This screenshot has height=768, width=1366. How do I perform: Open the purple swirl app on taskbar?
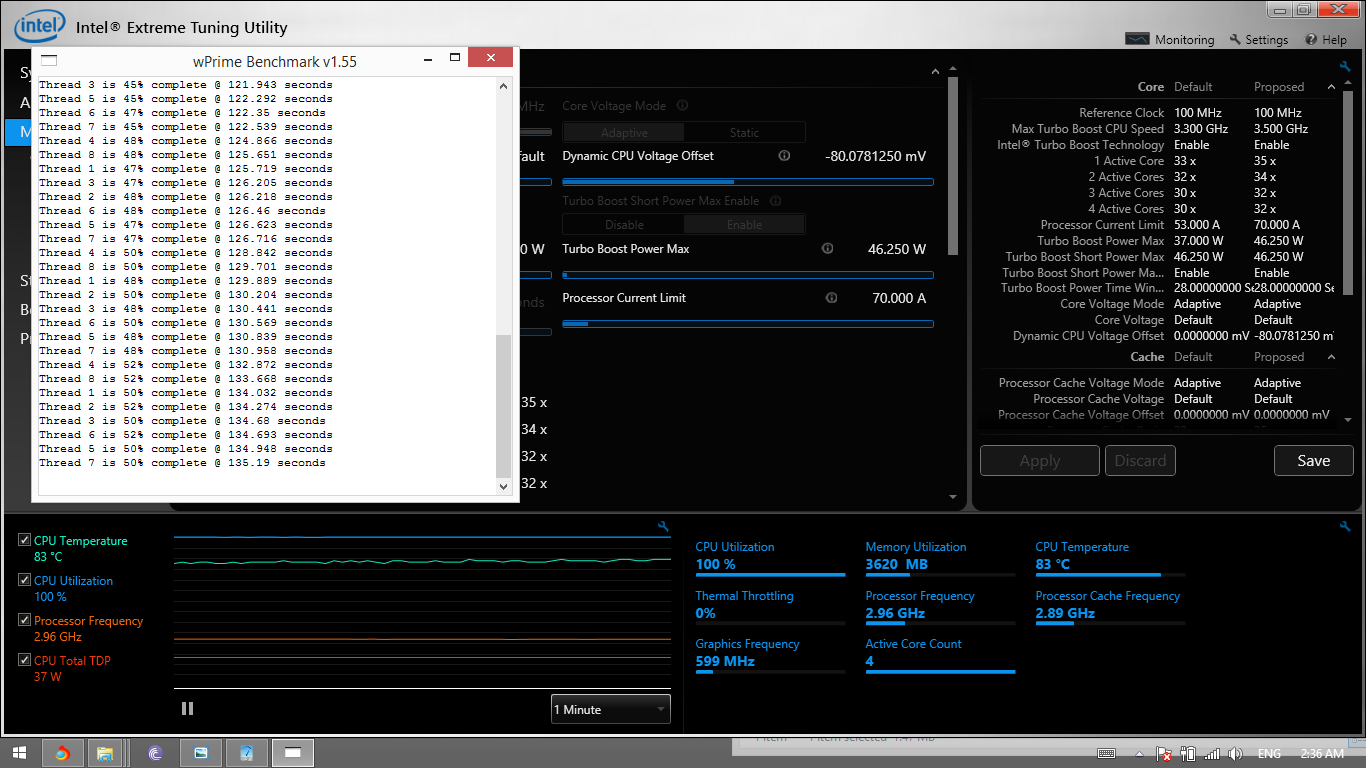point(155,753)
